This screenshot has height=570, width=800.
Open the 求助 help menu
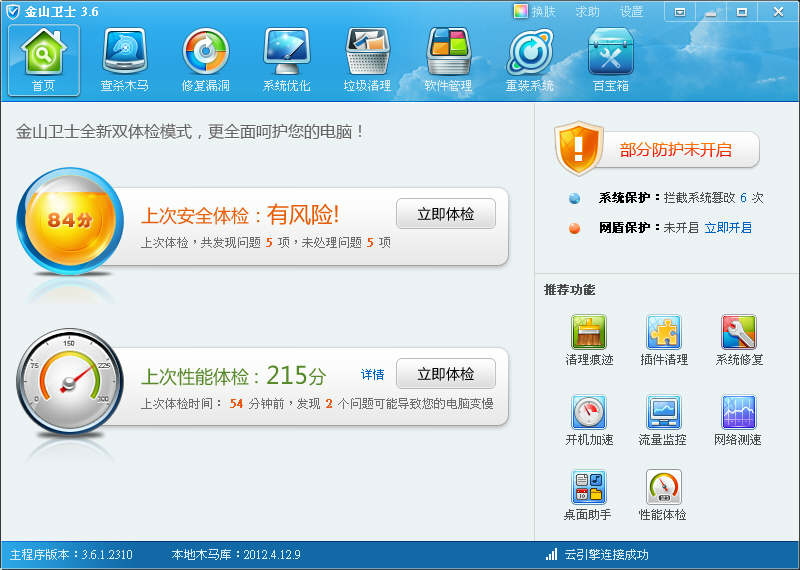pyautogui.click(x=587, y=11)
